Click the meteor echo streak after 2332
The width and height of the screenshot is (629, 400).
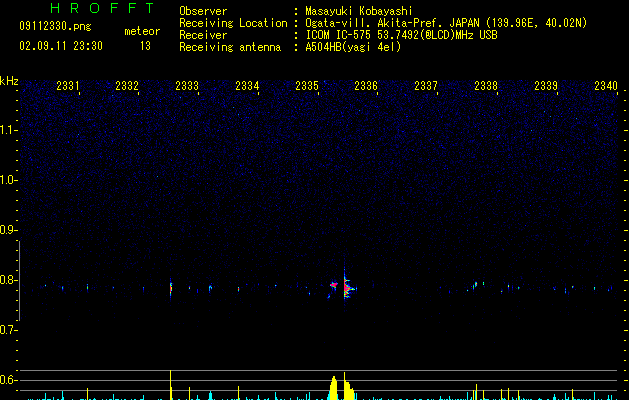(171, 288)
